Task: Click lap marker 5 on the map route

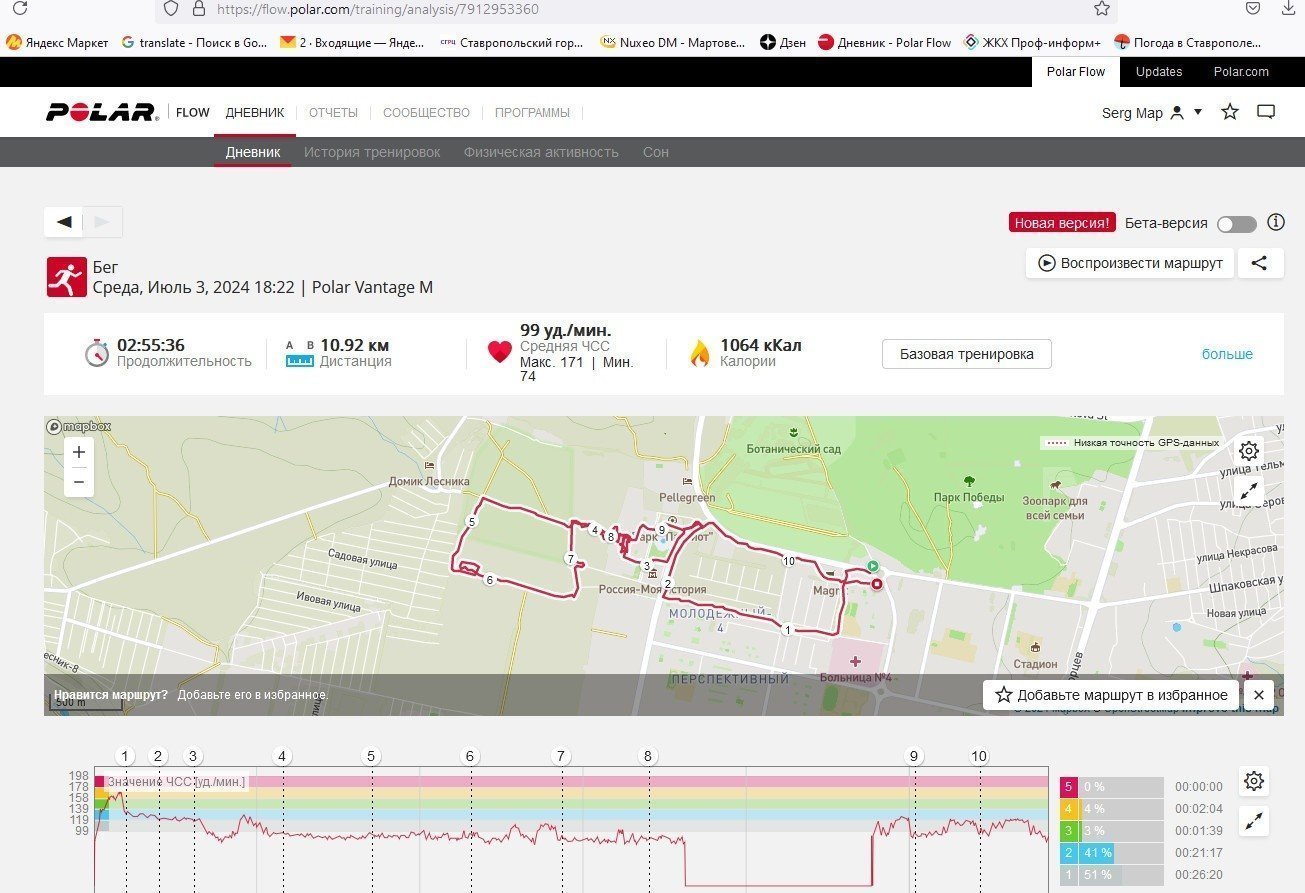Action: click(x=472, y=522)
